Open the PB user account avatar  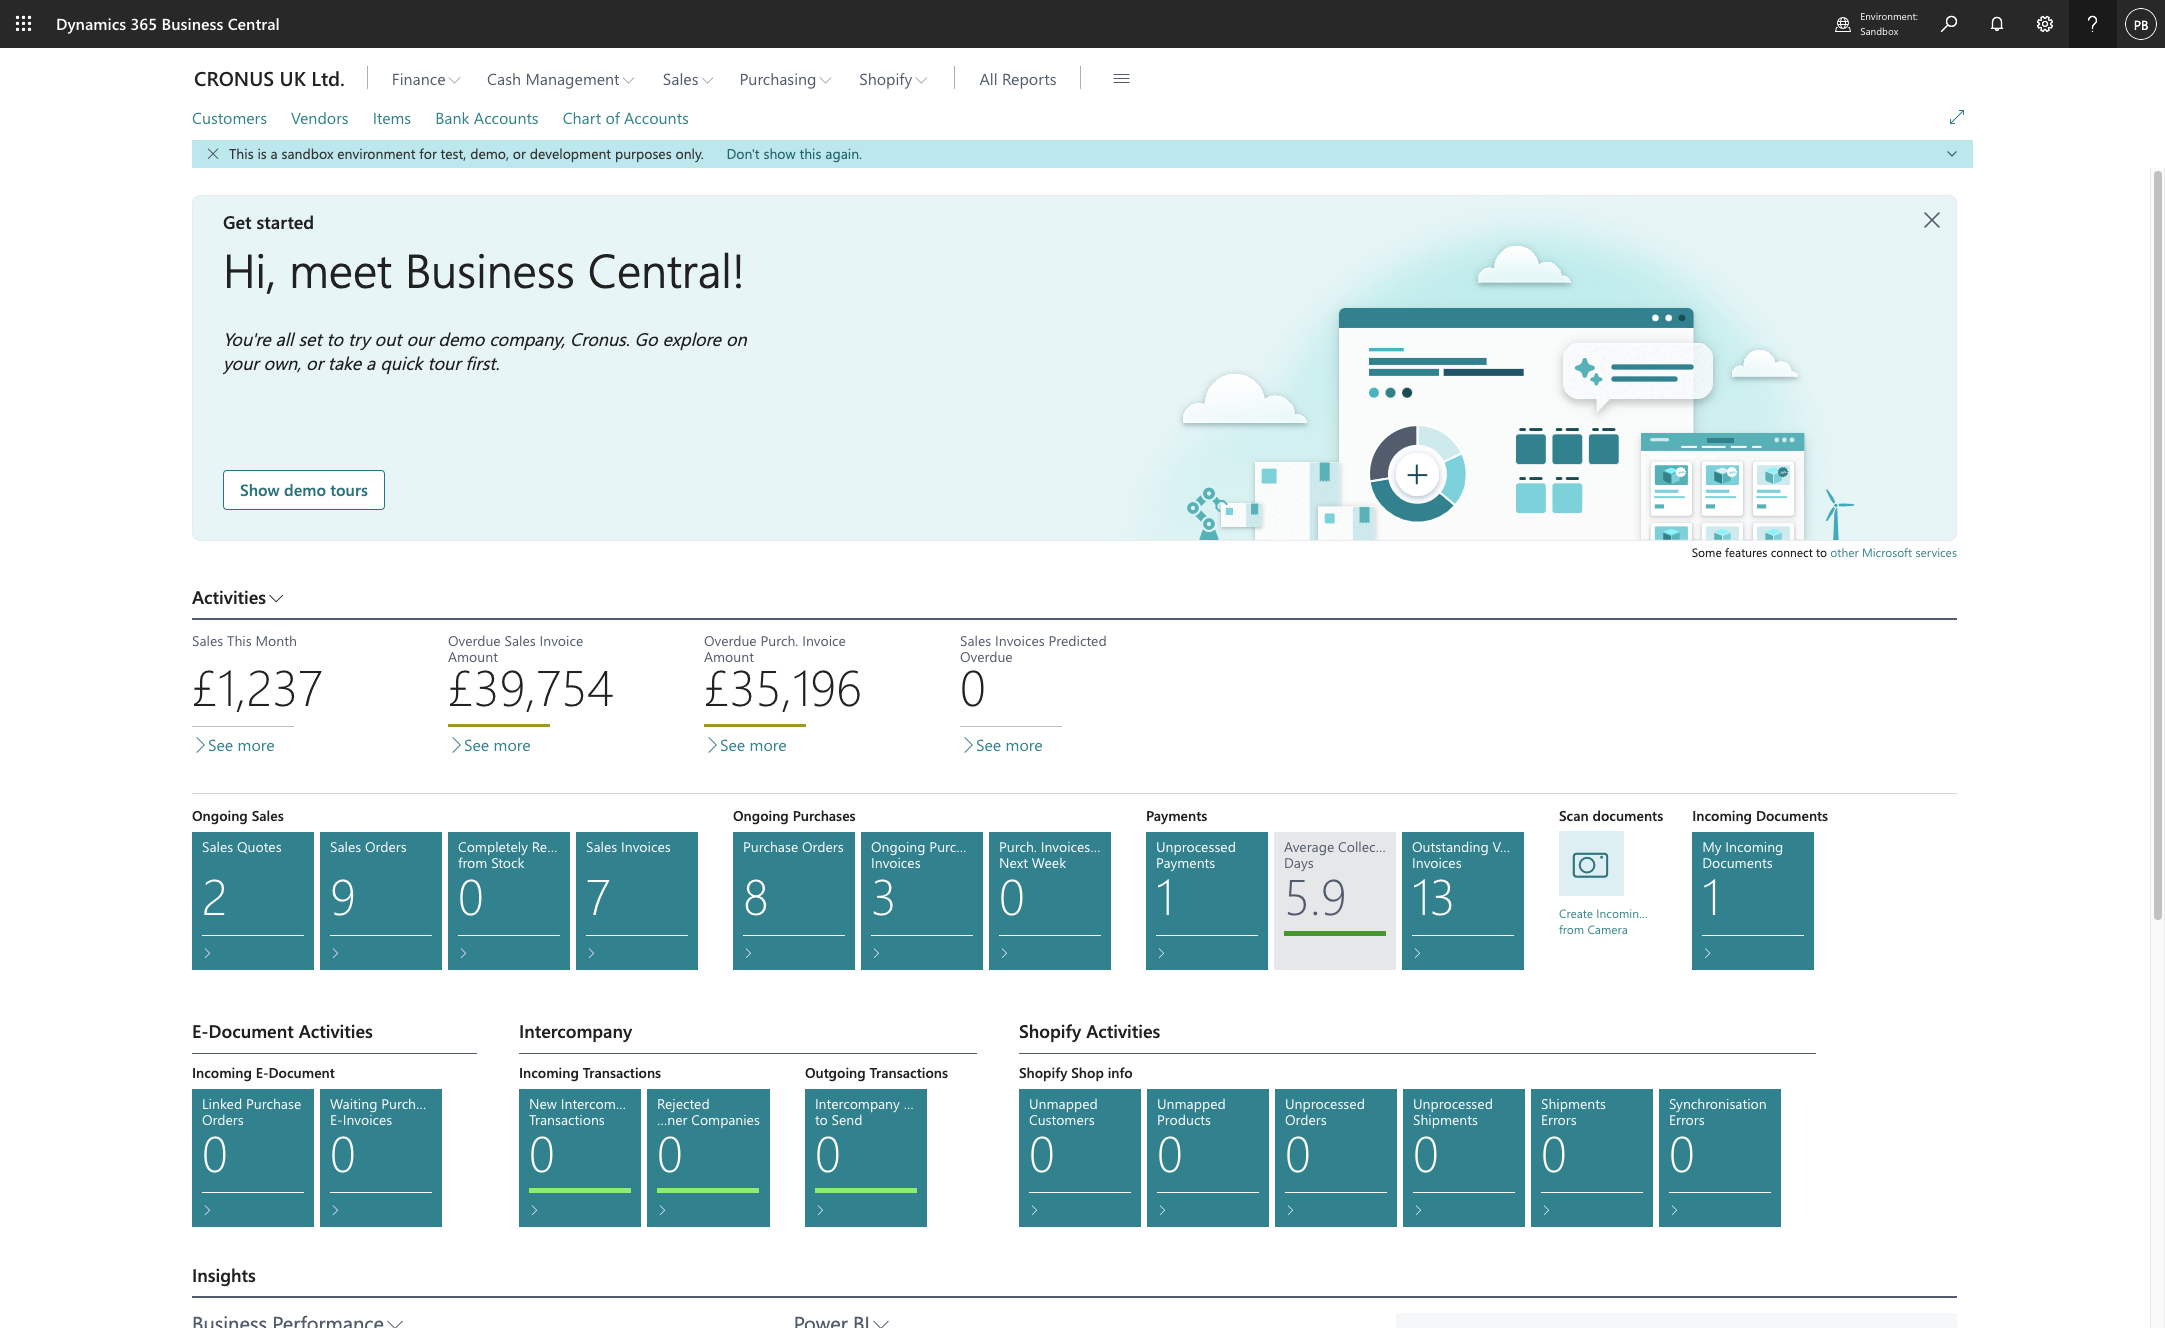pyautogui.click(x=2140, y=24)
